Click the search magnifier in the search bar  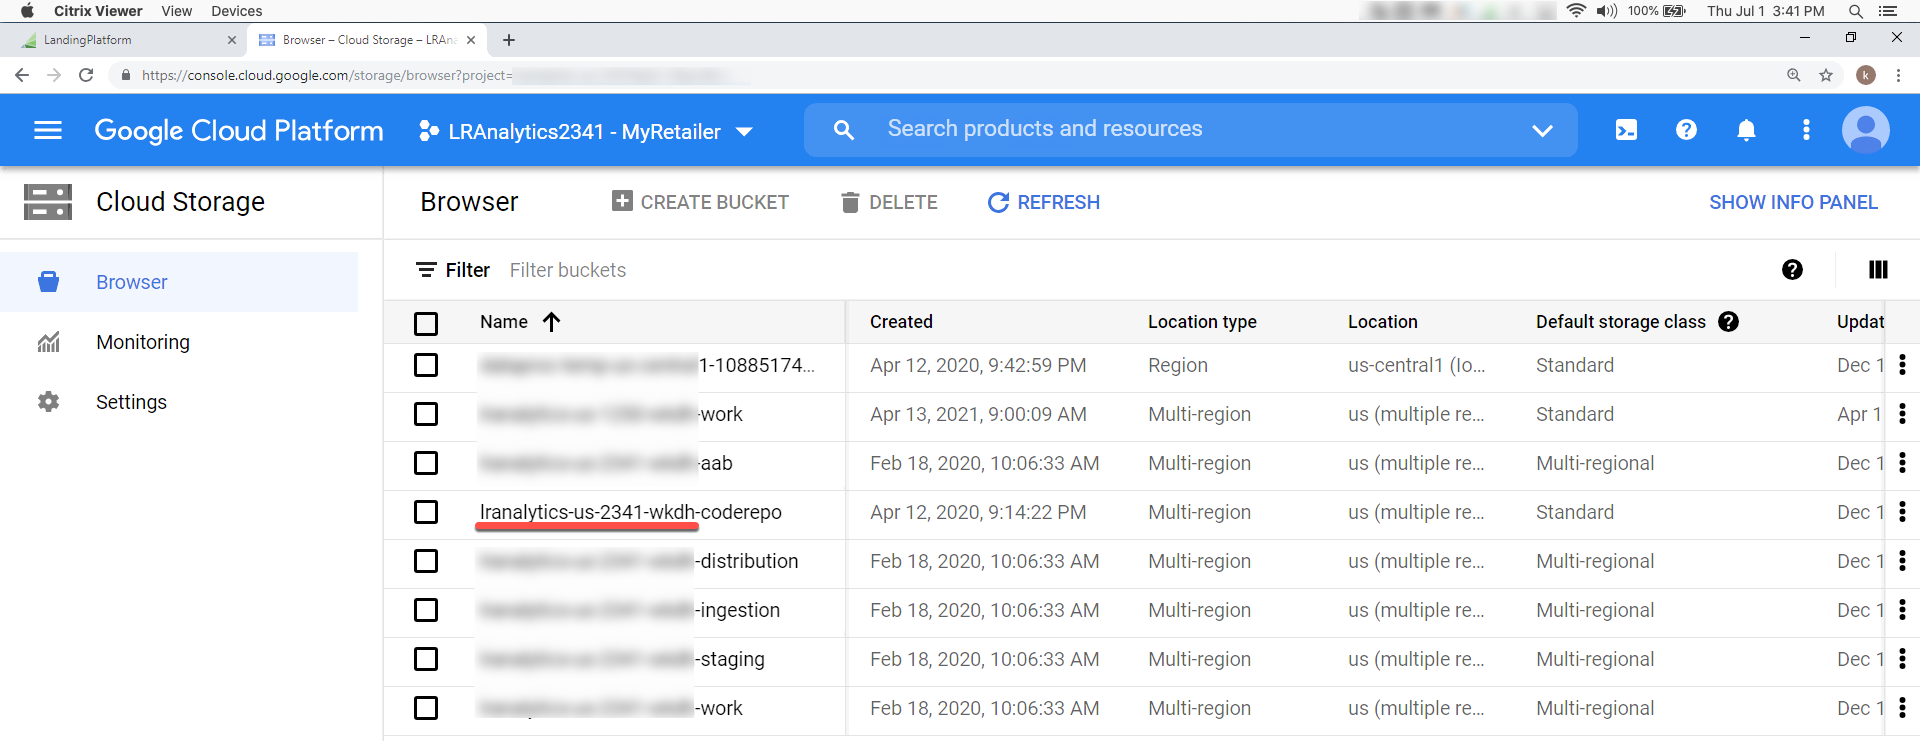point(844,130)
